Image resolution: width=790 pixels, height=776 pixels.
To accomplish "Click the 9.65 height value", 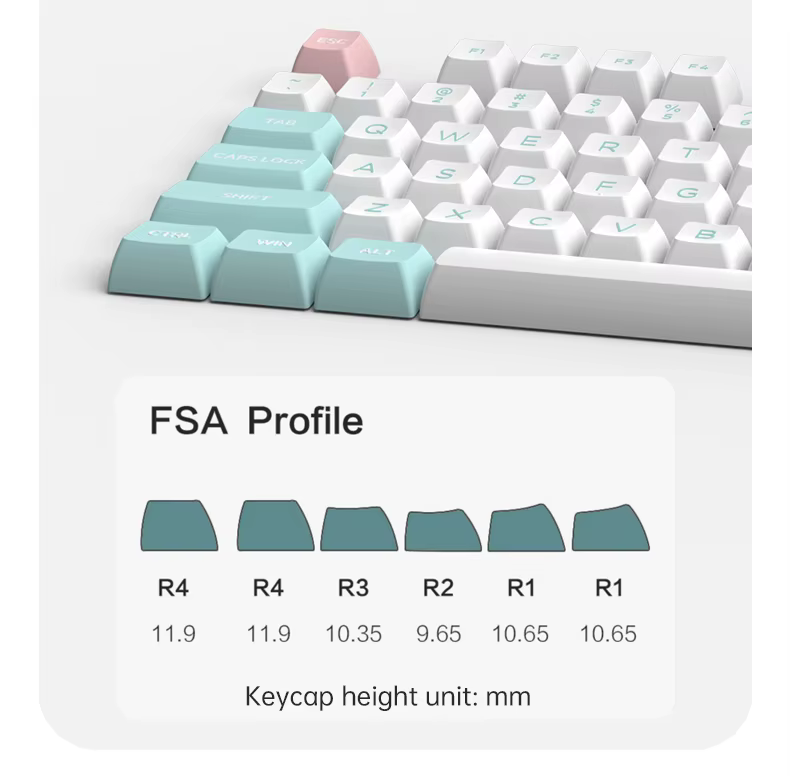I will (438, 634).
